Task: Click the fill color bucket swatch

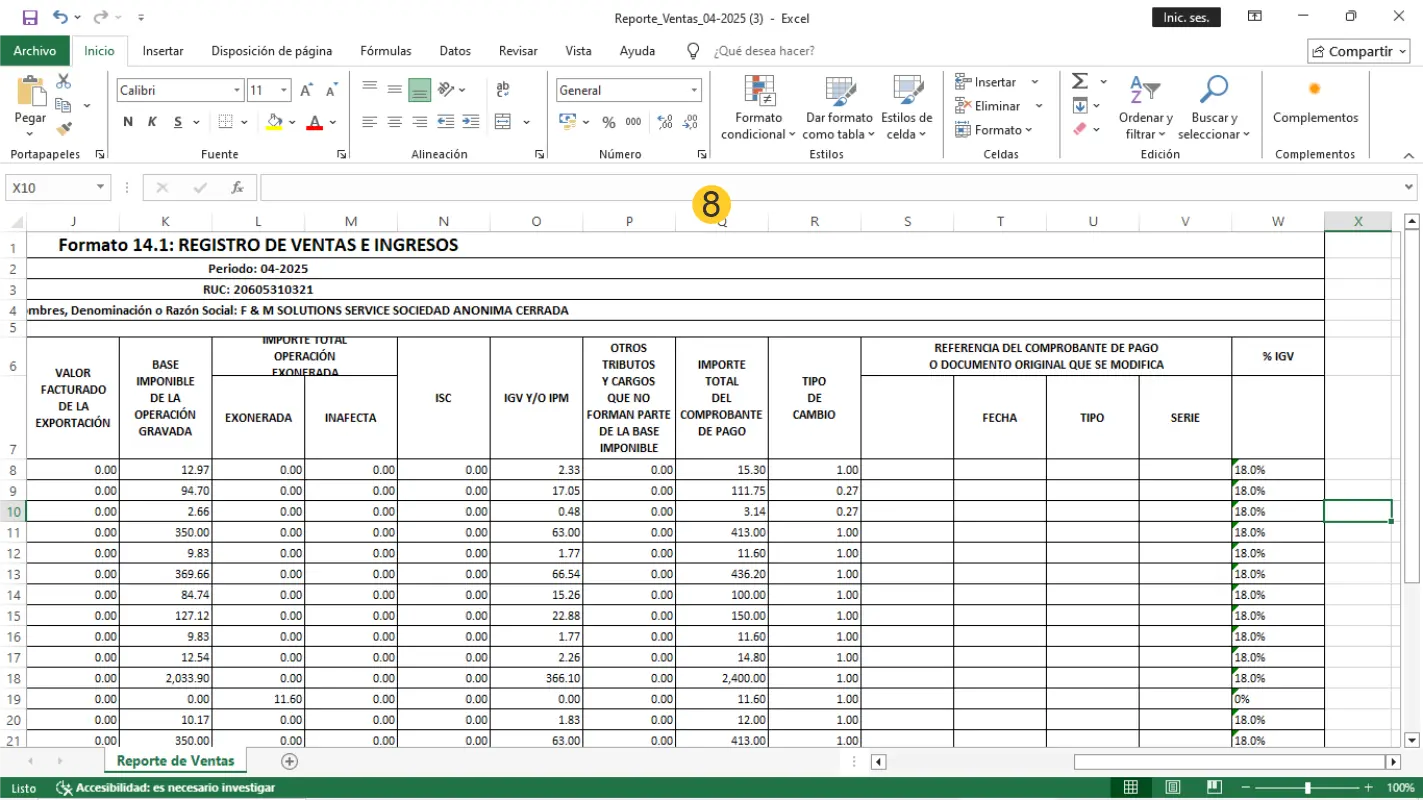Action: (275, 122)
